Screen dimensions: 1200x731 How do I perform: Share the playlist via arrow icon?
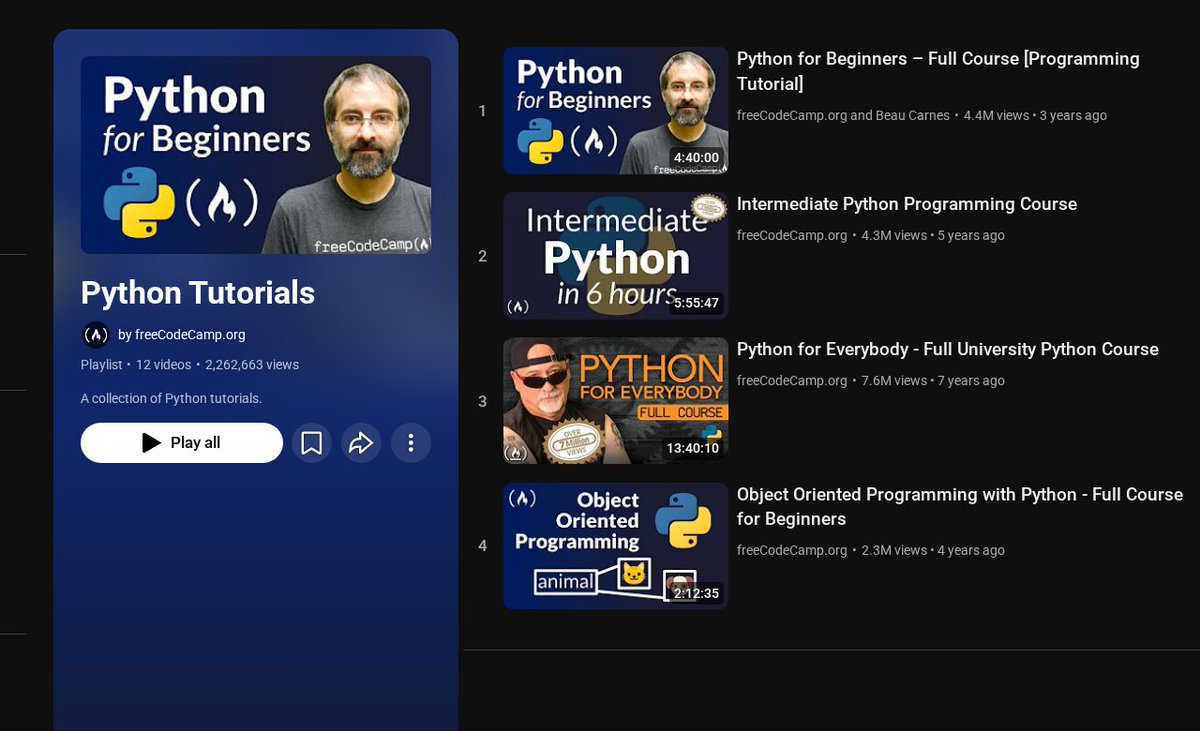361,443
